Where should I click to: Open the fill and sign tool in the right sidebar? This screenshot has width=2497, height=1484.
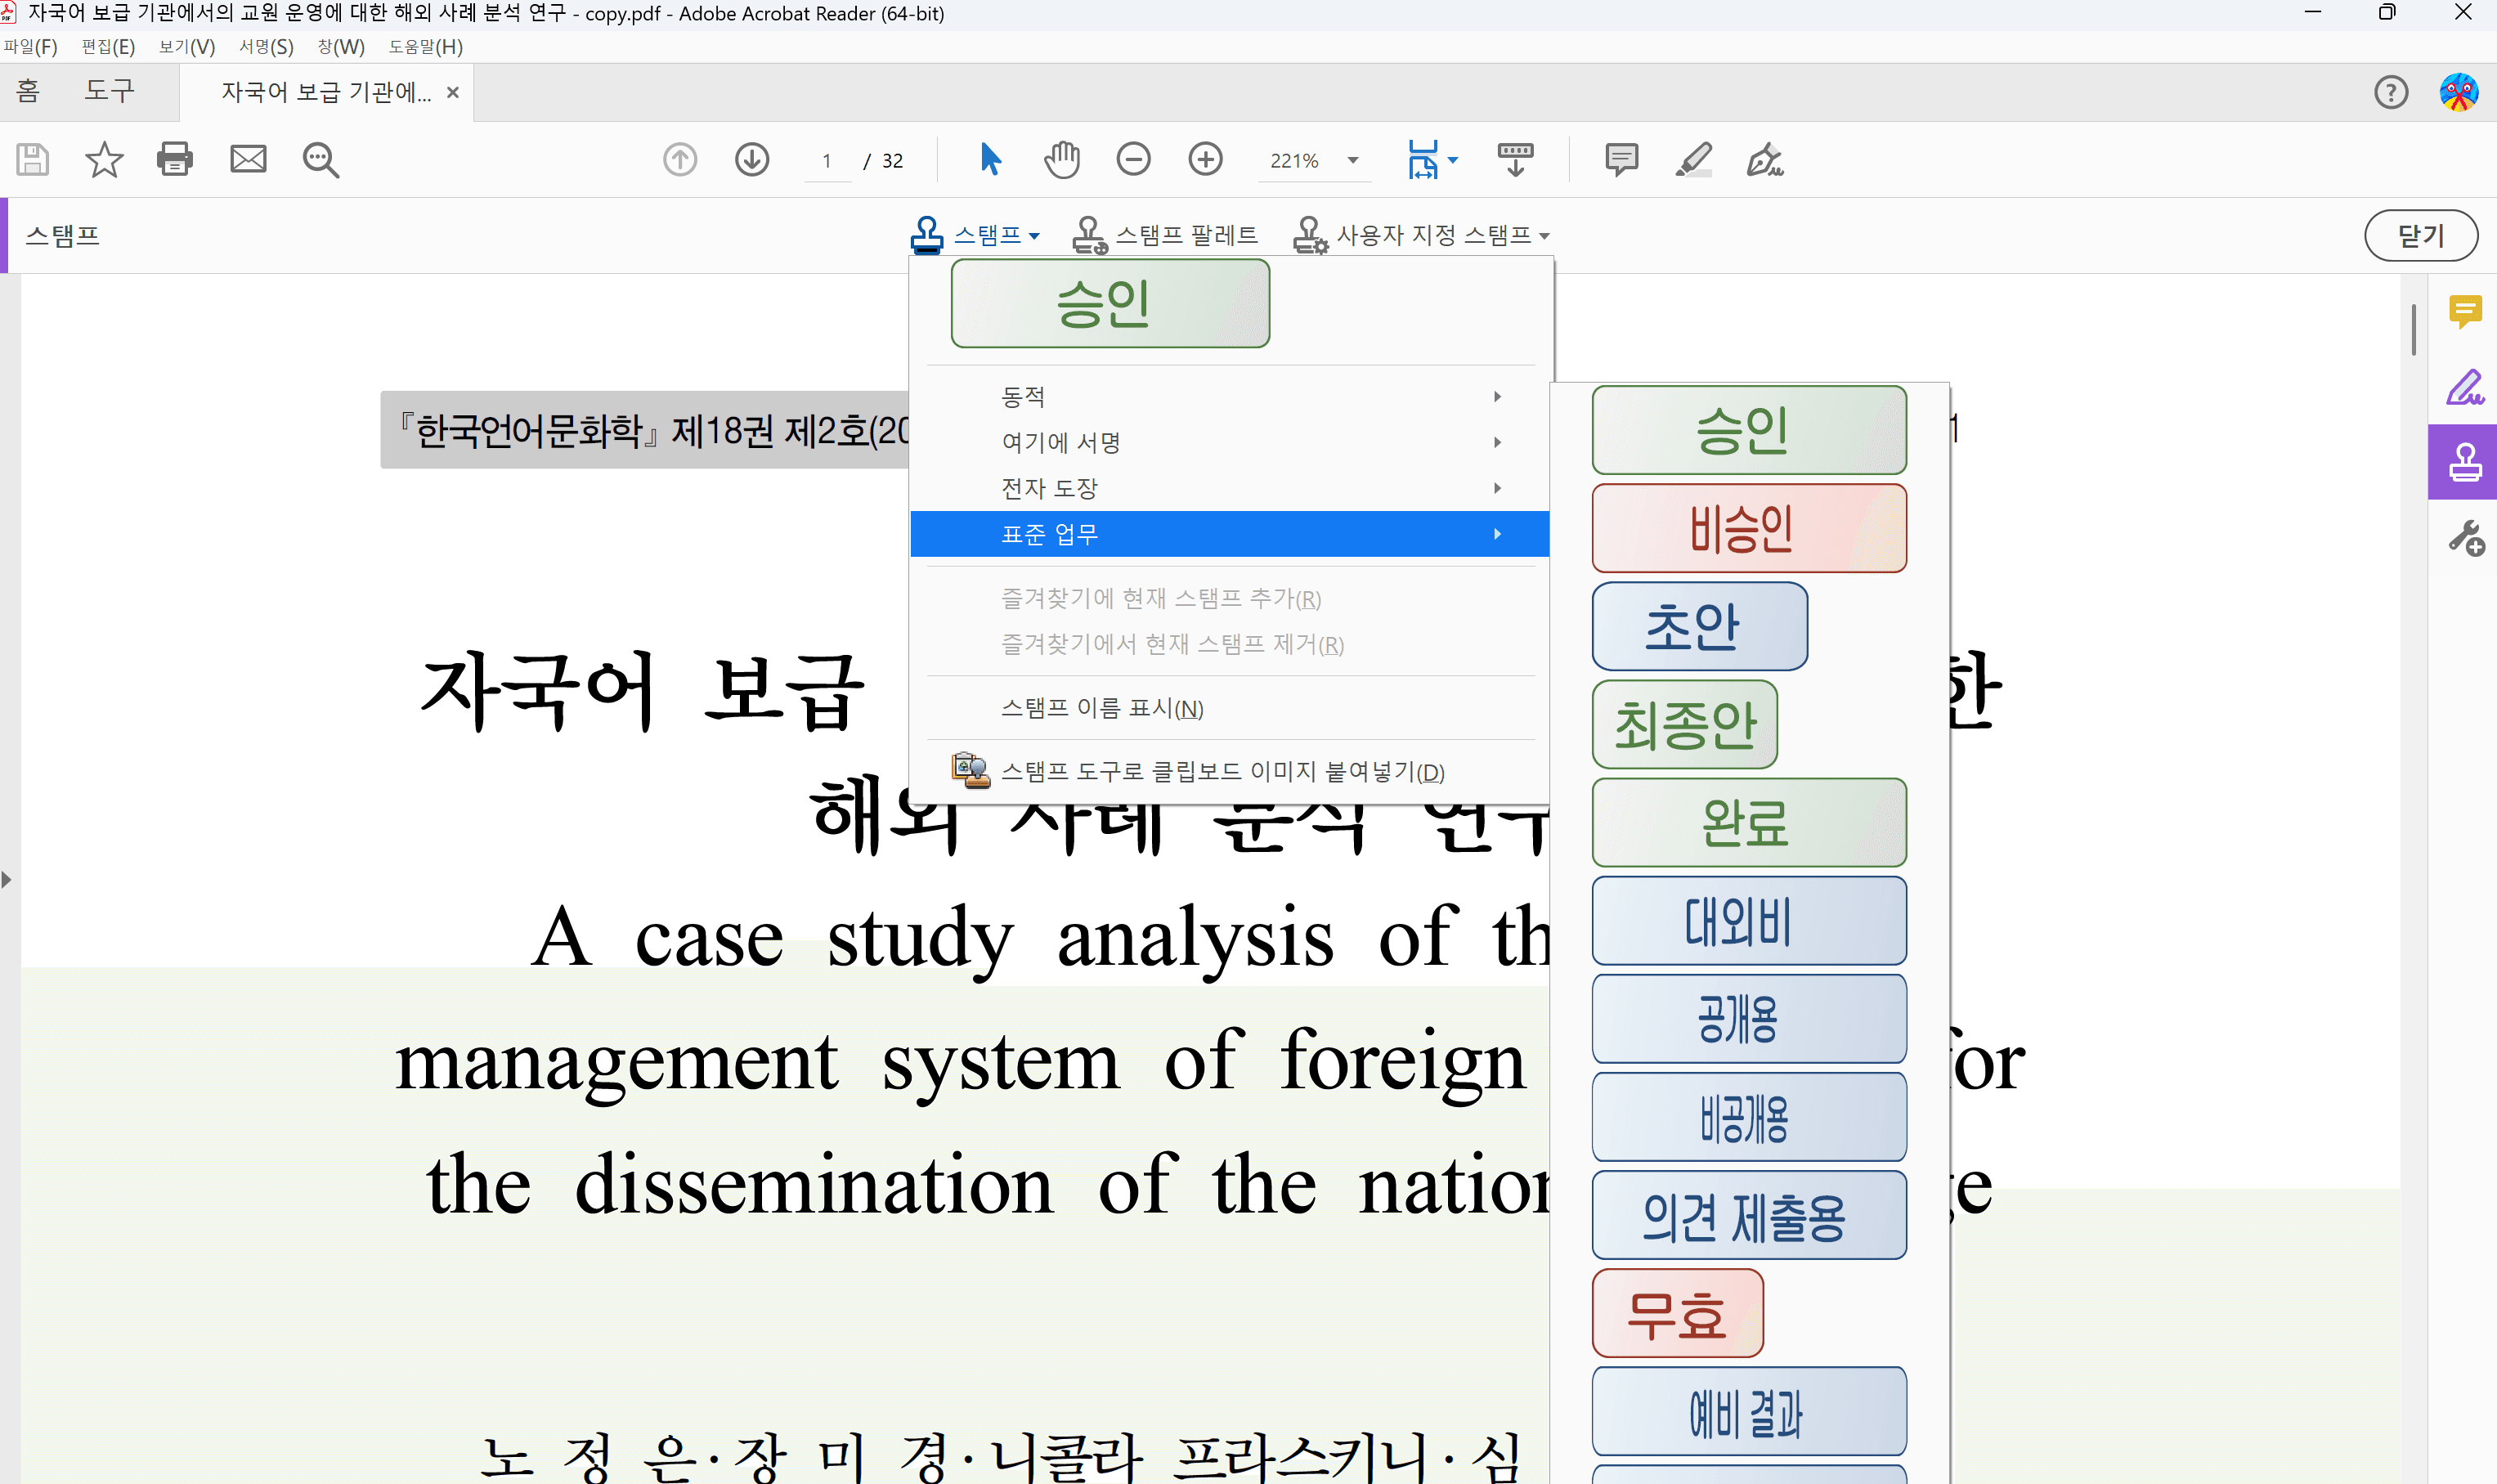click(2464, 387)
